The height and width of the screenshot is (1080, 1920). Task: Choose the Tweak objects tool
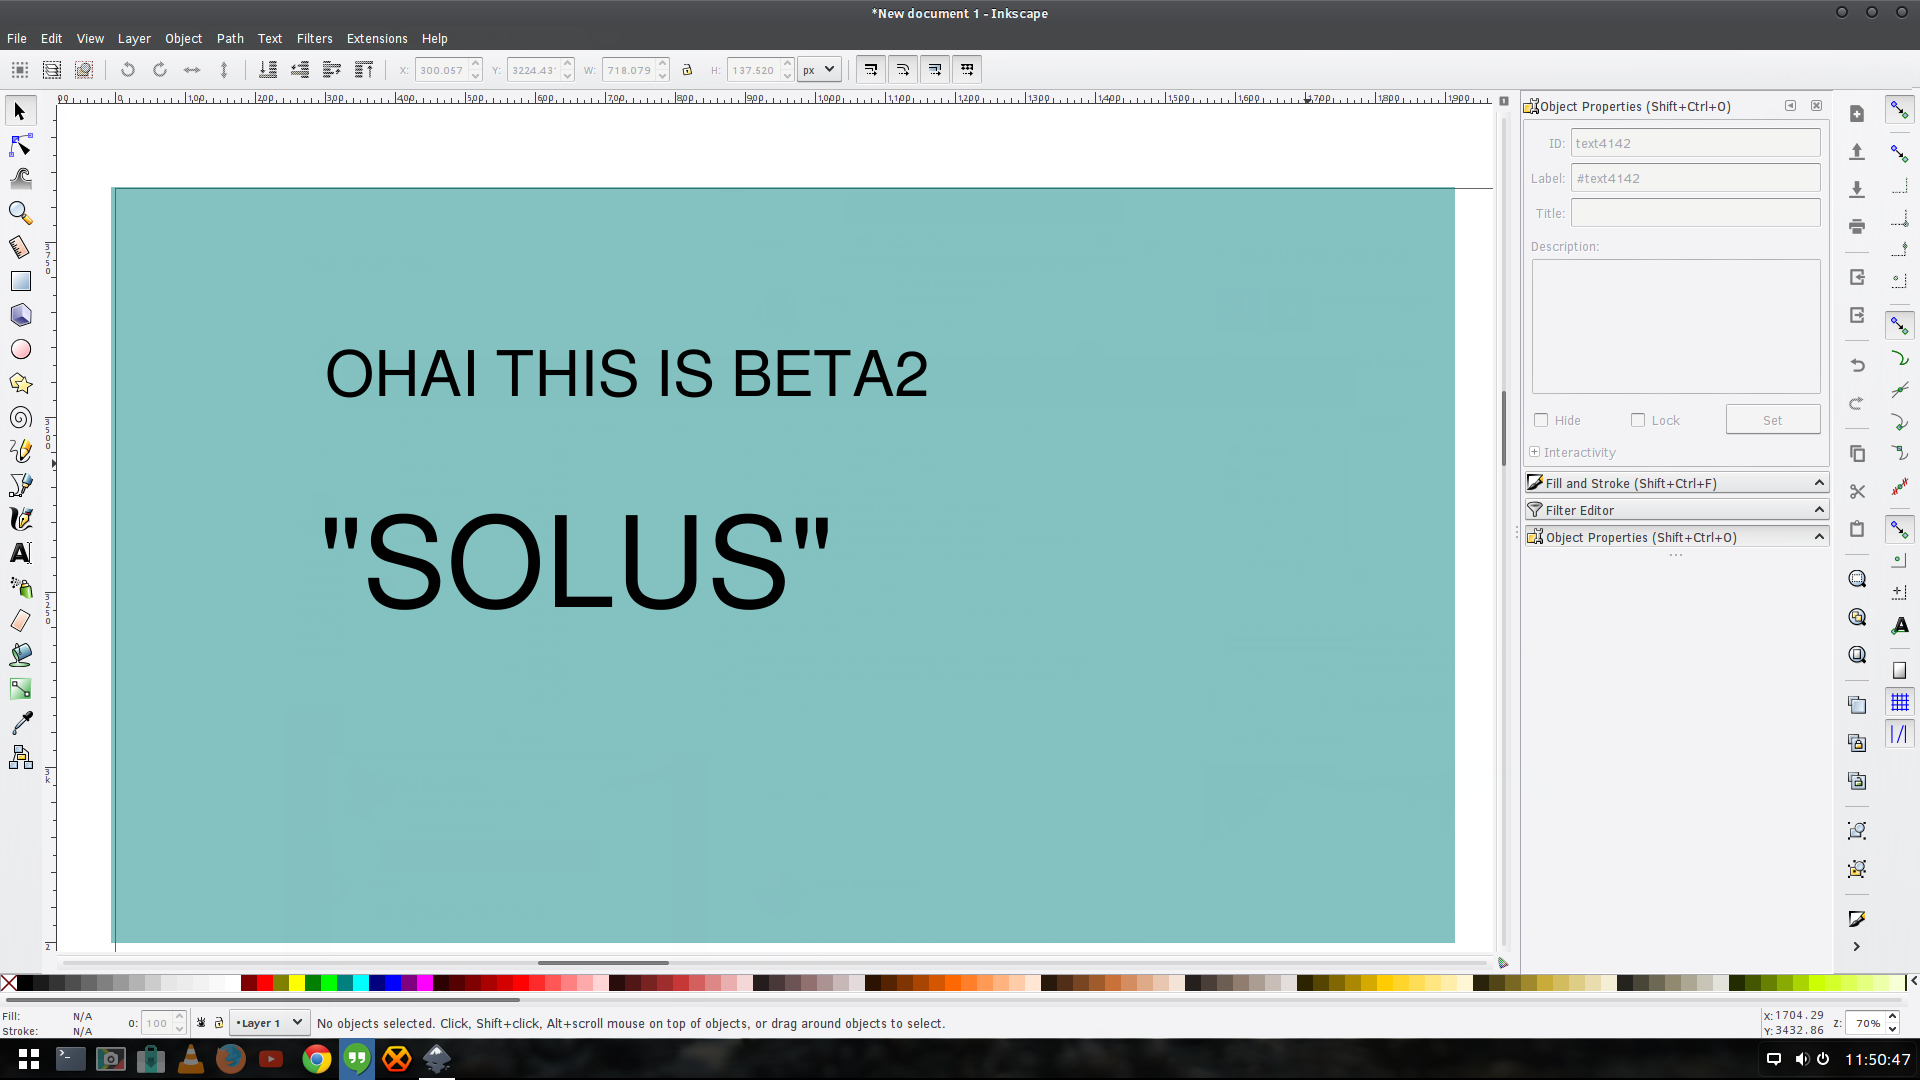point(20,179)
